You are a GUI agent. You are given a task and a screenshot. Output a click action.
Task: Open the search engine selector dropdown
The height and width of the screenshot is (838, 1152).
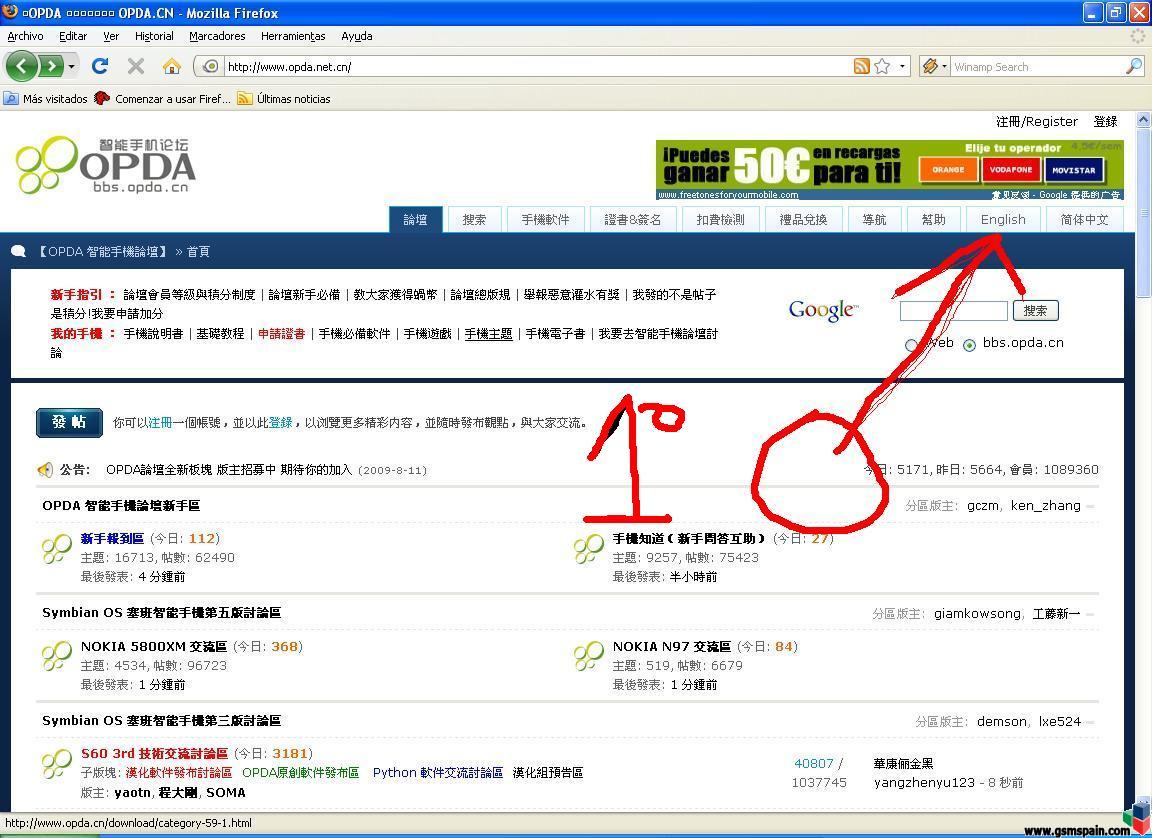click(x=944, y=66)
